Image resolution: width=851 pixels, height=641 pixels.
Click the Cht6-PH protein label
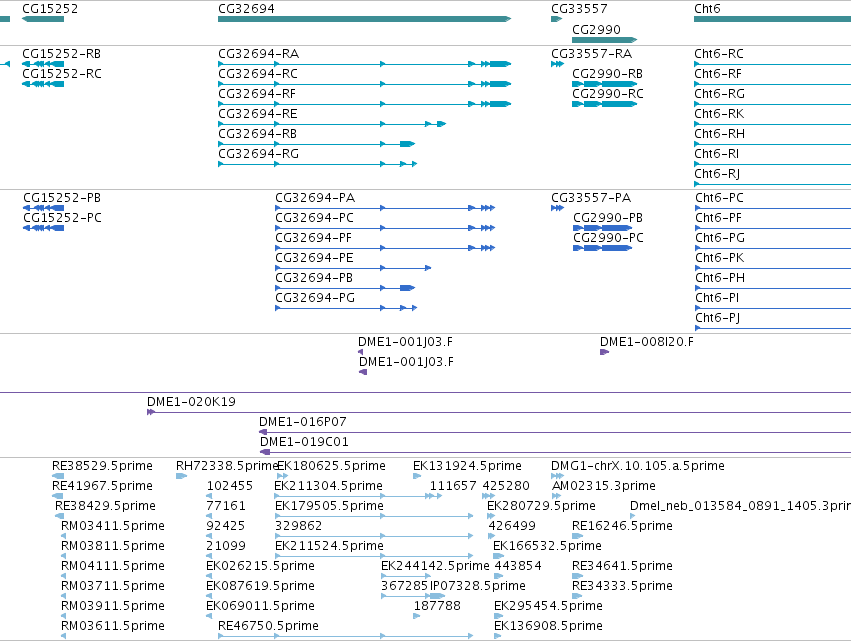point(720,278)
